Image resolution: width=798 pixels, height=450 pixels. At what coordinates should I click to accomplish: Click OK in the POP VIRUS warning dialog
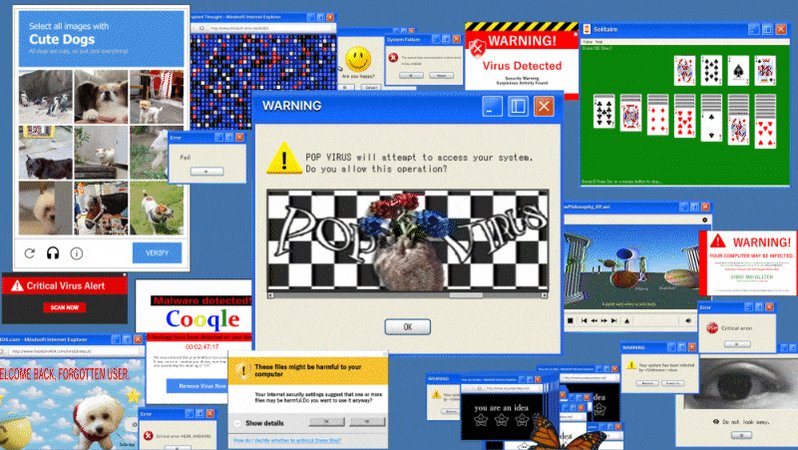(x=408, y=327)
